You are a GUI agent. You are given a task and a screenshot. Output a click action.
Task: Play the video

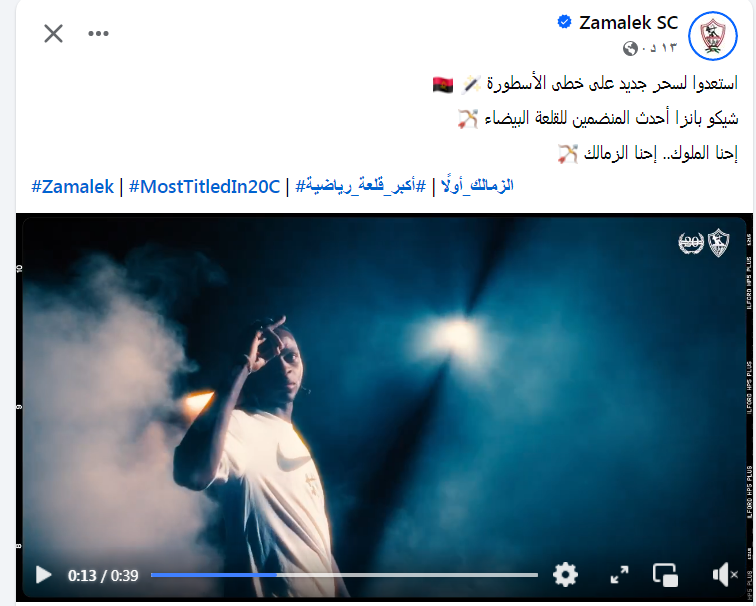tap(43, 575)
